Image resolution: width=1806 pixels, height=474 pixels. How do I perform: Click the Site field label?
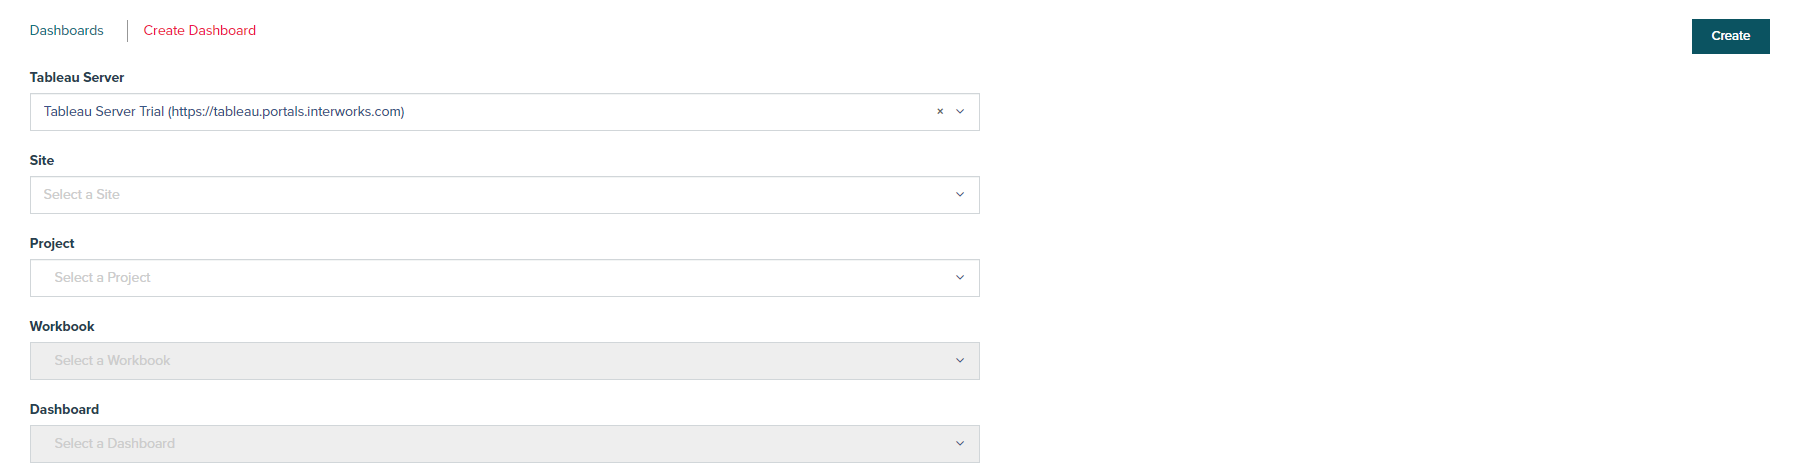[x=42, y=161]
